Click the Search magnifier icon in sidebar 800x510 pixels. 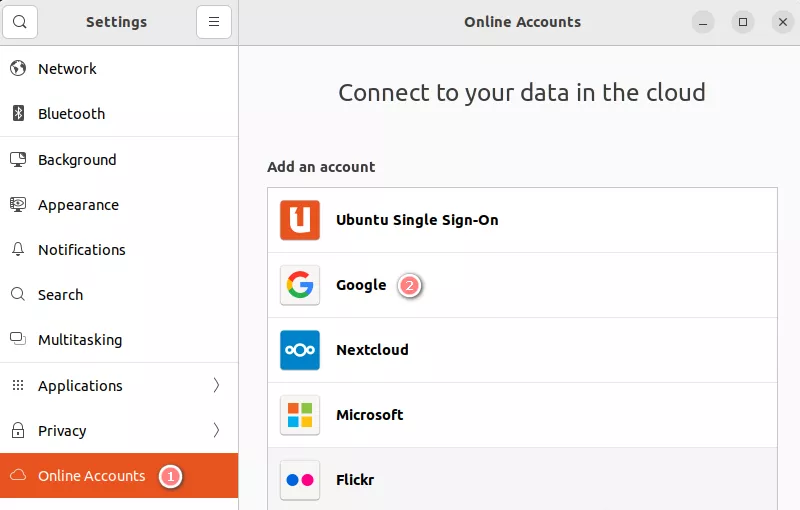(18, 294)
